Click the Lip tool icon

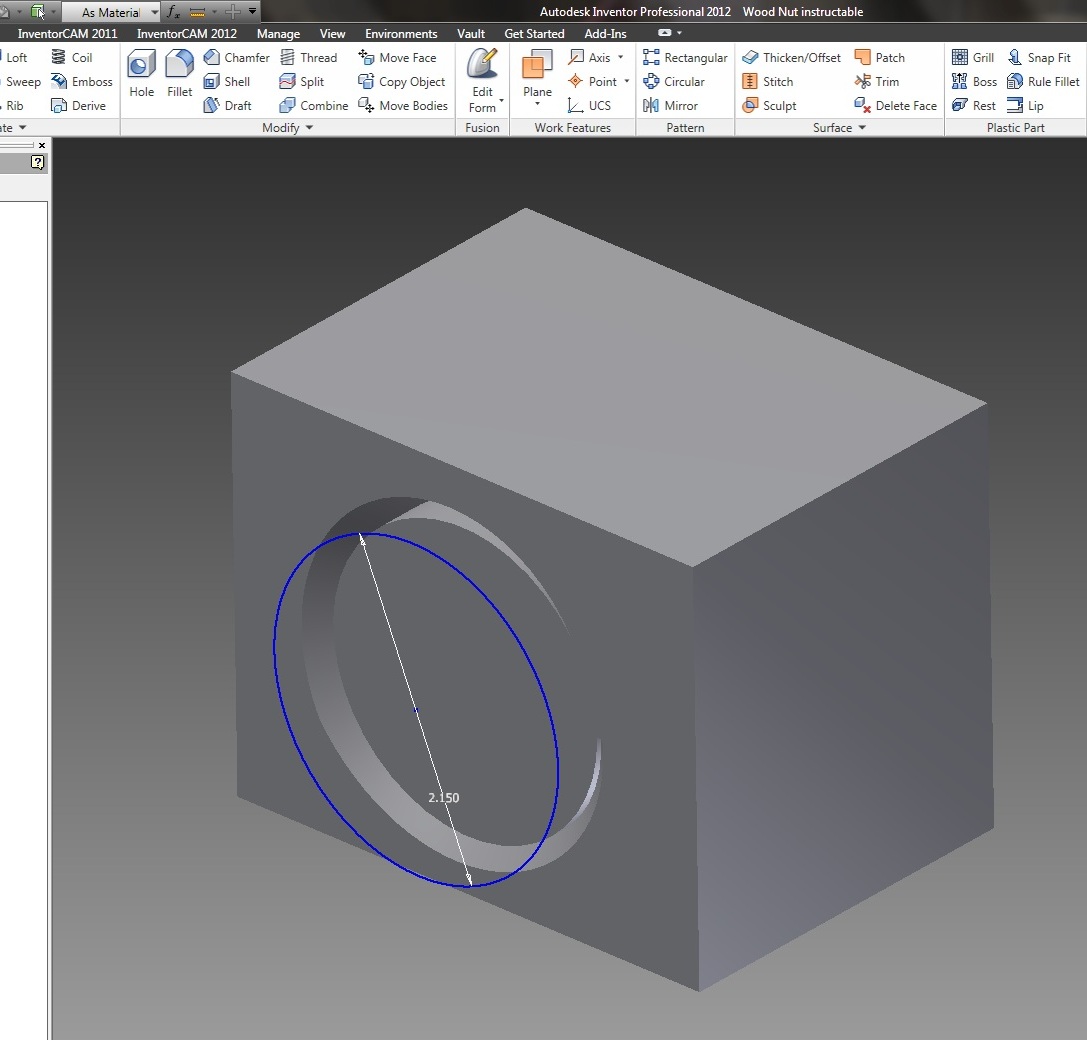click(x=1015, y=105)
